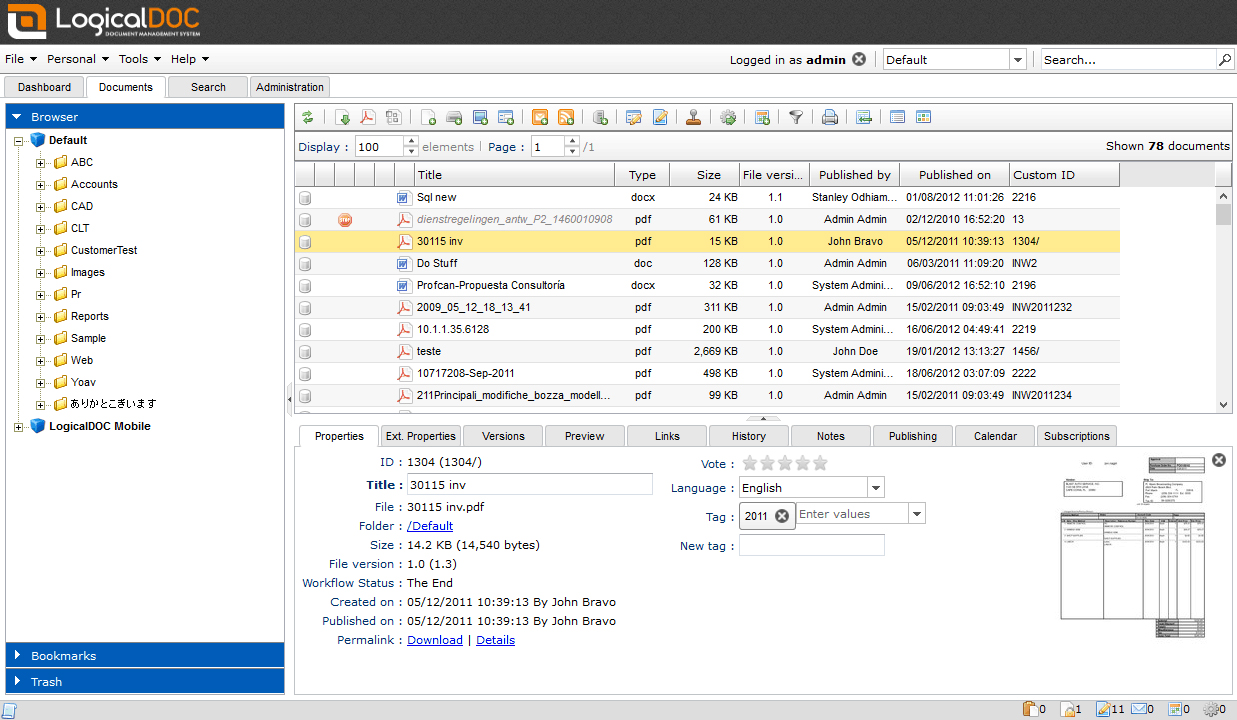Expand the Accounts folder in tree

[41, 185]
